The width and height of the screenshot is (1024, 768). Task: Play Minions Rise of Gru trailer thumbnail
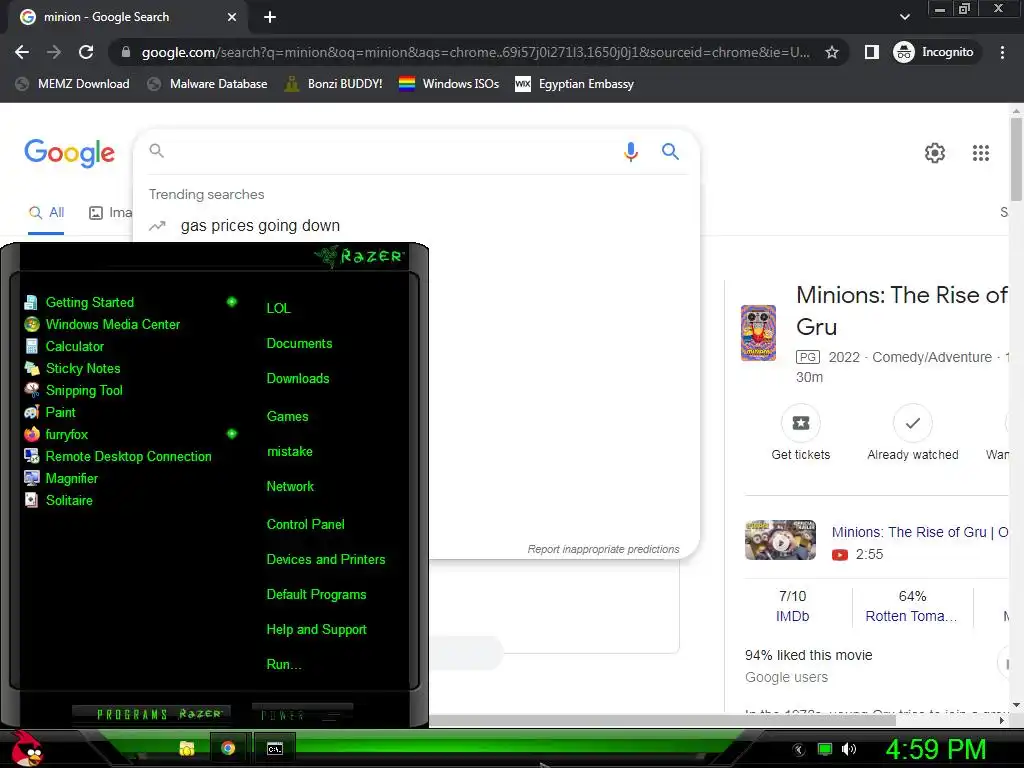780,540
